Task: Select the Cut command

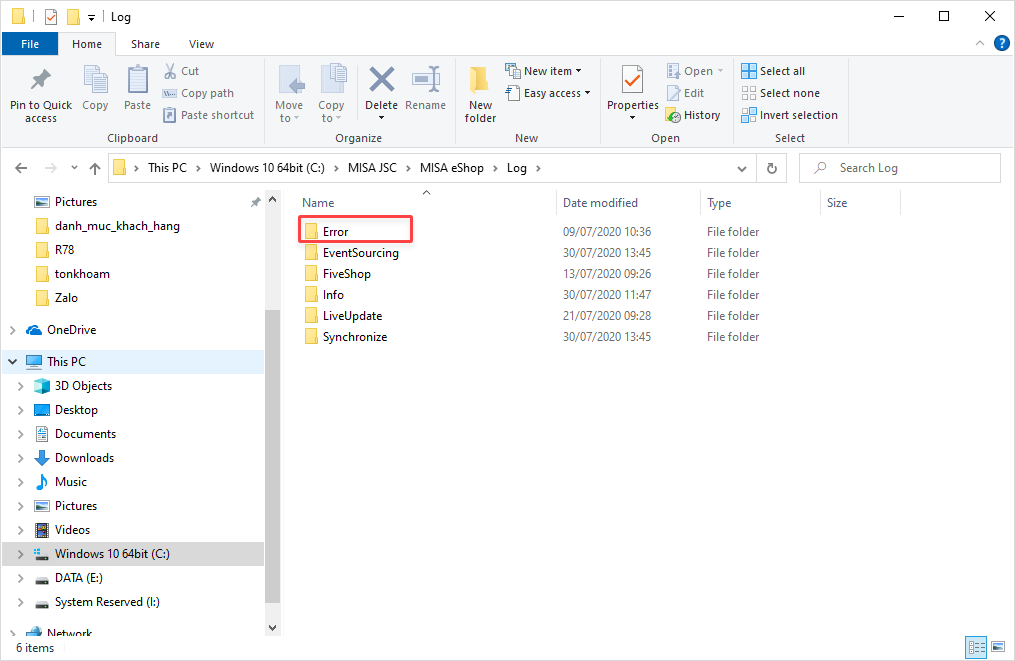Action: [x=181, y=71]
